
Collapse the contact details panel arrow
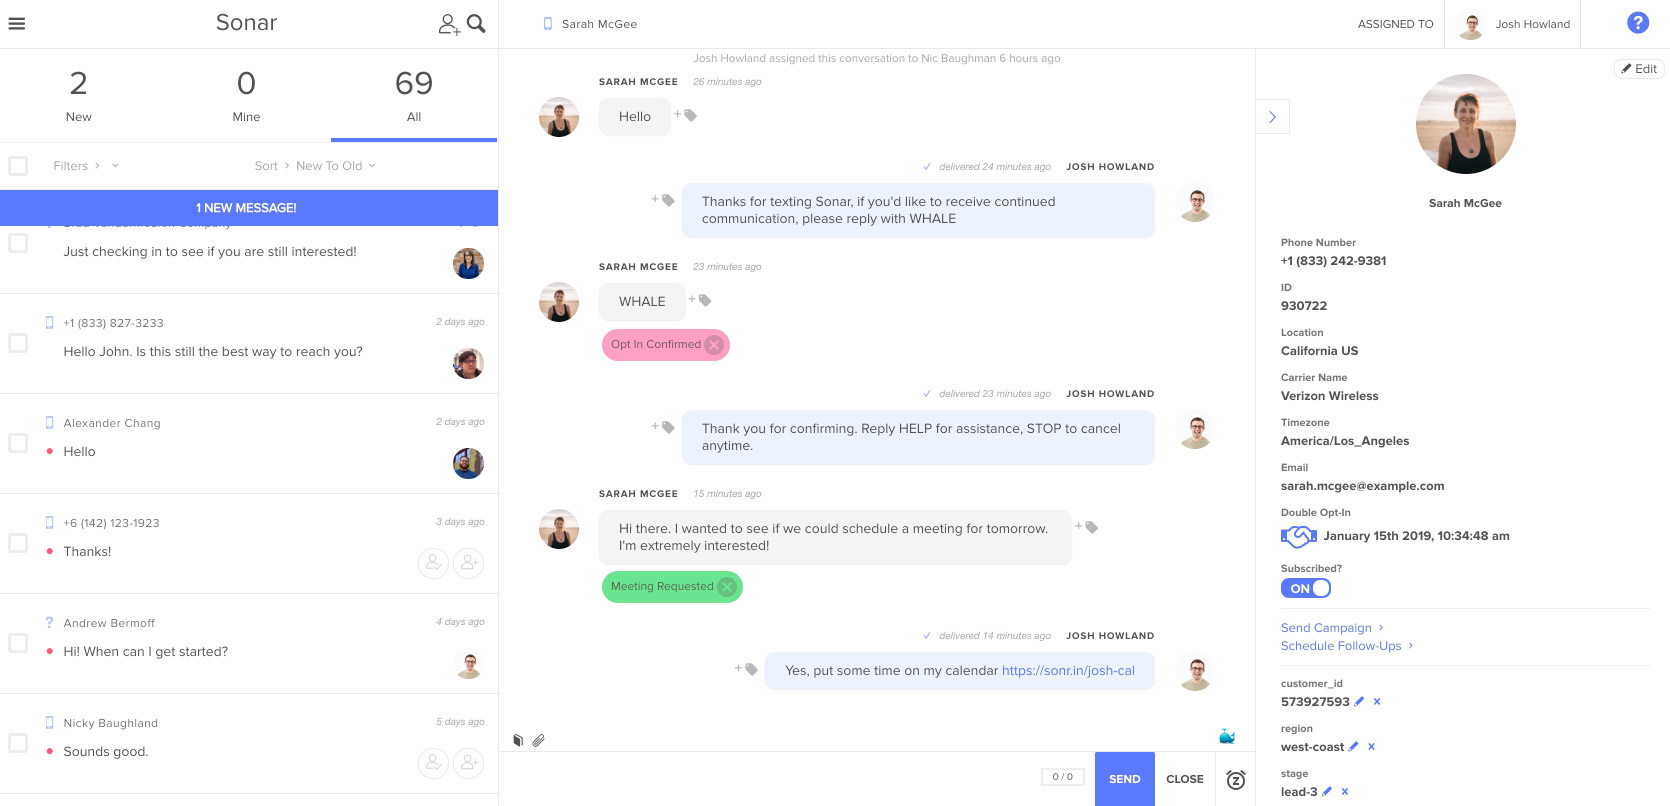point(1272,117)
